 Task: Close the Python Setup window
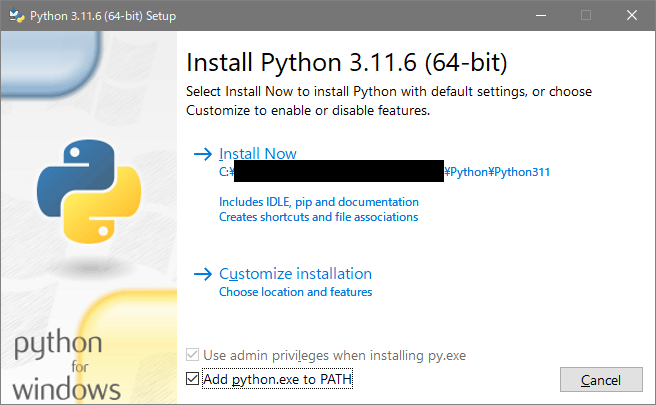coord(632,15)
